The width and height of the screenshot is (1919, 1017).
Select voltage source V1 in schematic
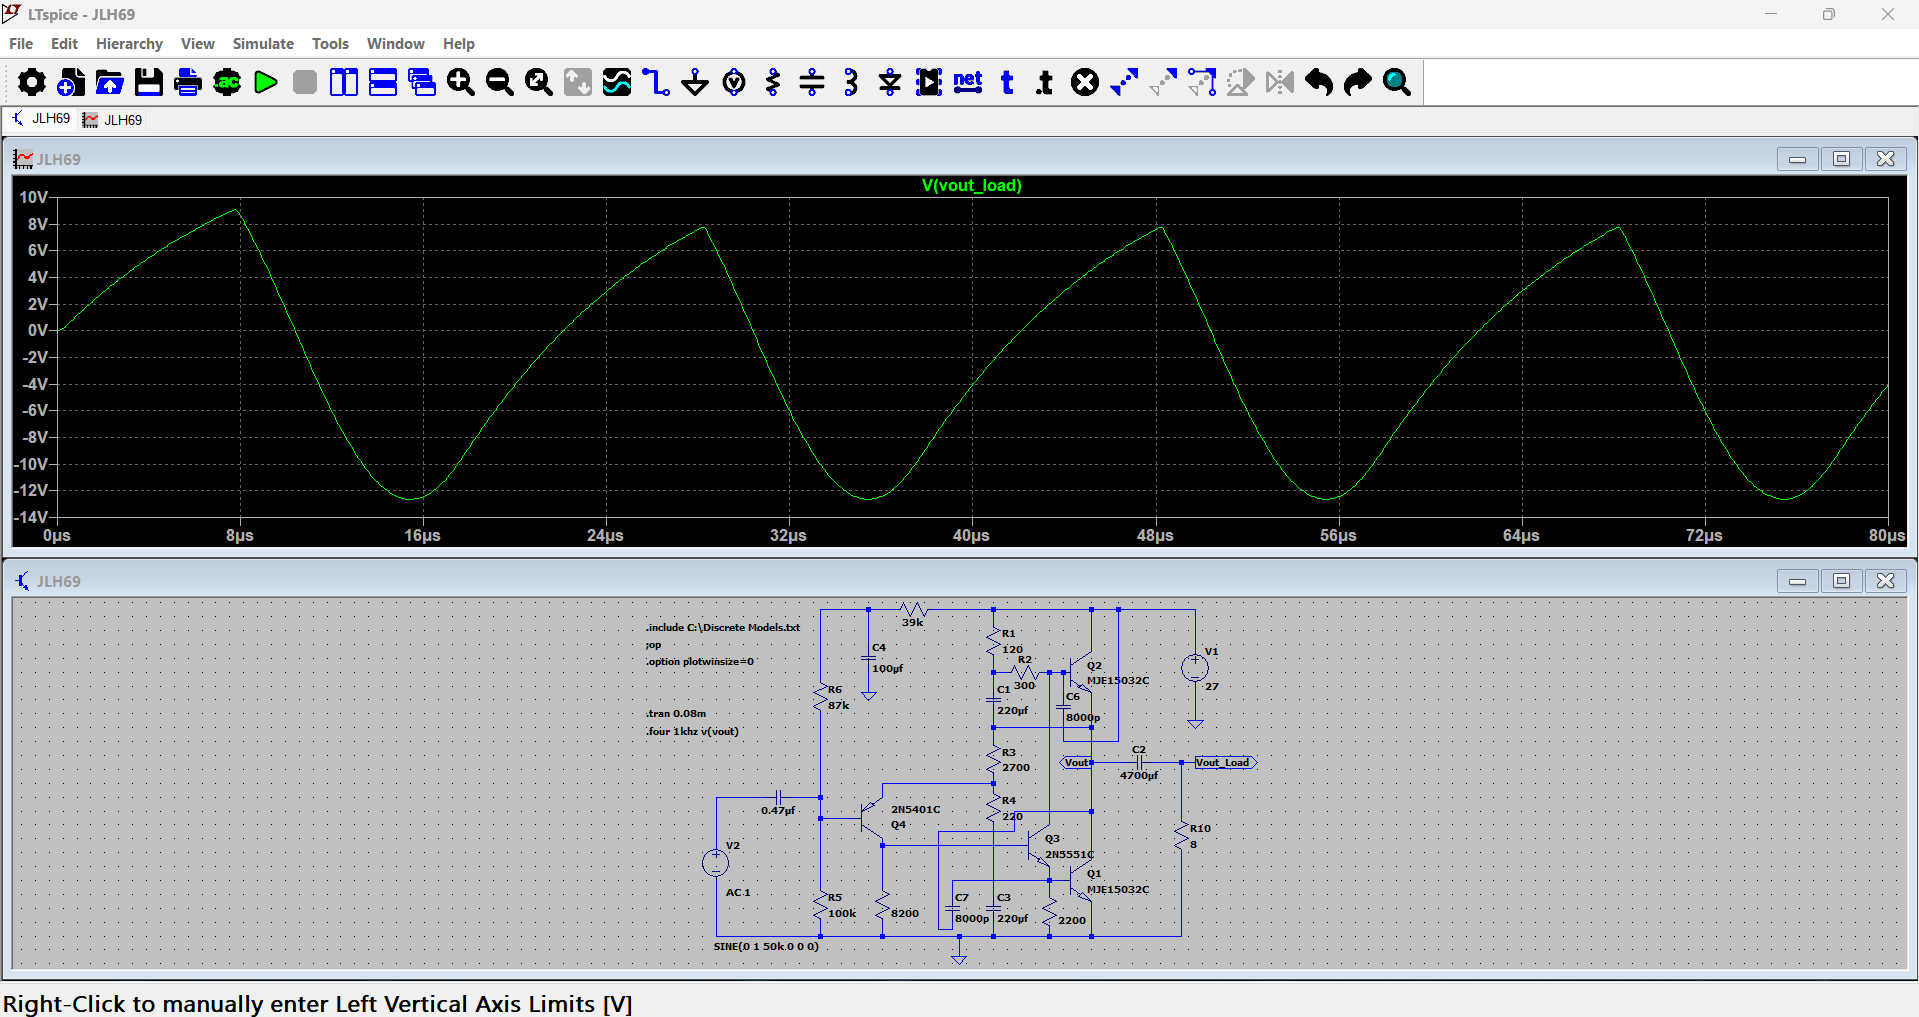(x=1195, y=668)
